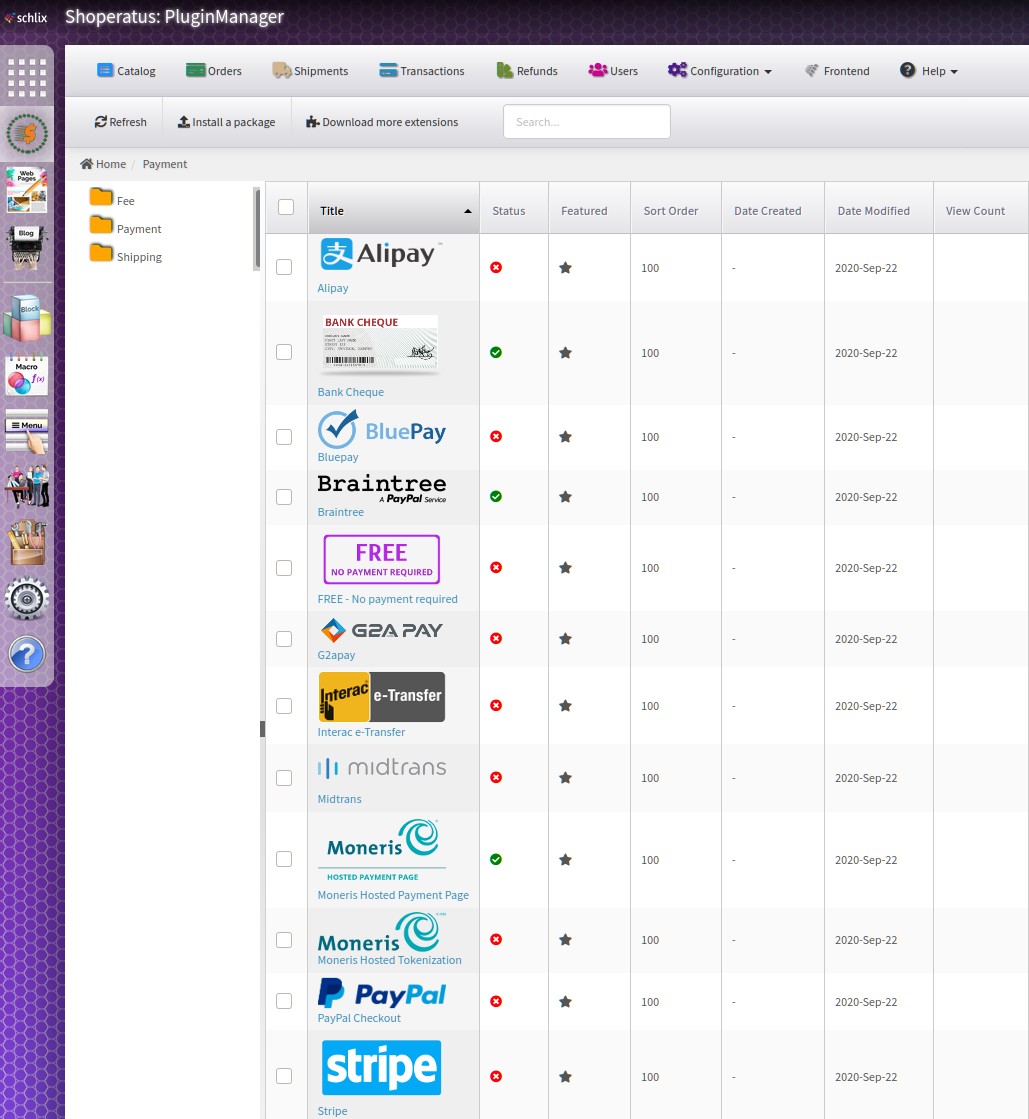Open the Shoperatus dollar icon in sidebar
The width and height of the screenshot is (1029, 1119).
(27, 133)
